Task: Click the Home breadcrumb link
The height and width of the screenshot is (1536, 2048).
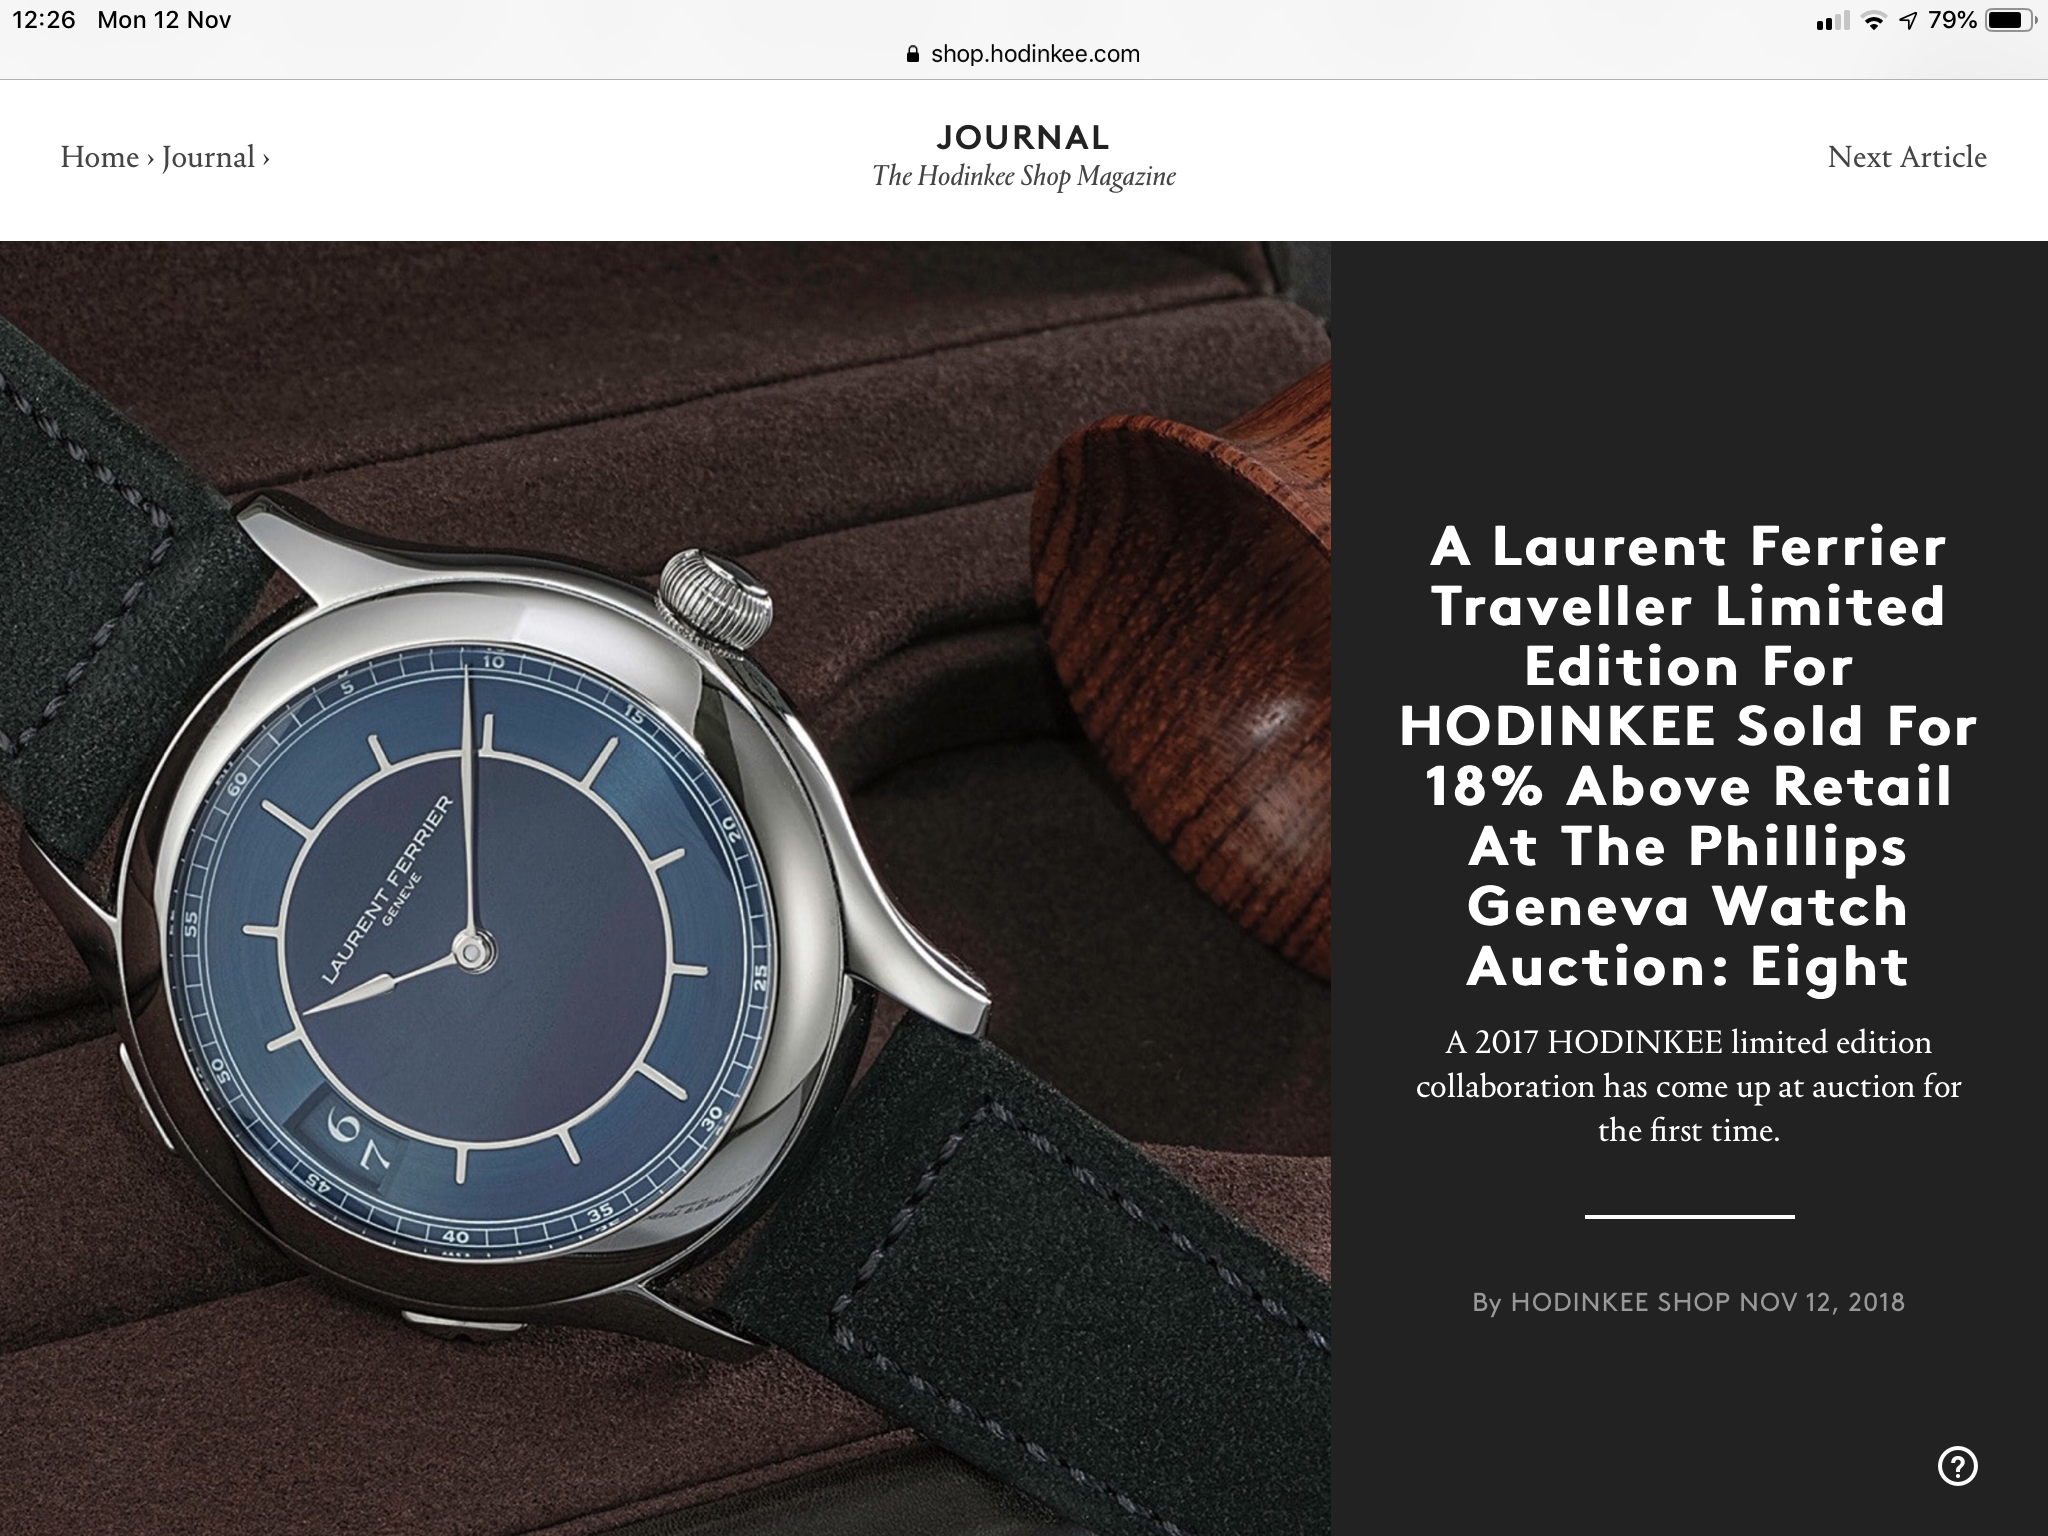Action: pos(99,157)
